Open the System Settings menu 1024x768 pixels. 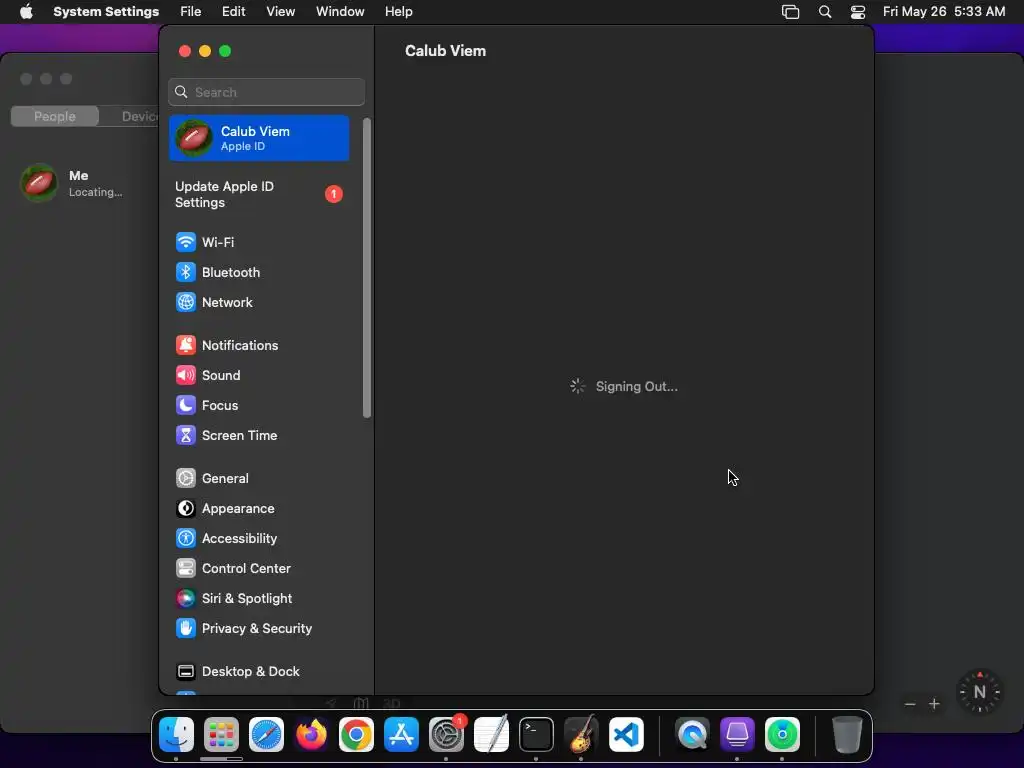click(106, 12)
